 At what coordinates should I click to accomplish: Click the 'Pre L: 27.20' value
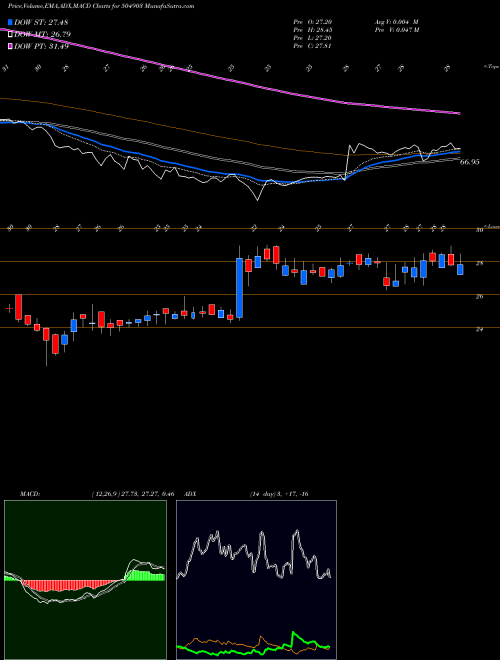coord(312,38)
